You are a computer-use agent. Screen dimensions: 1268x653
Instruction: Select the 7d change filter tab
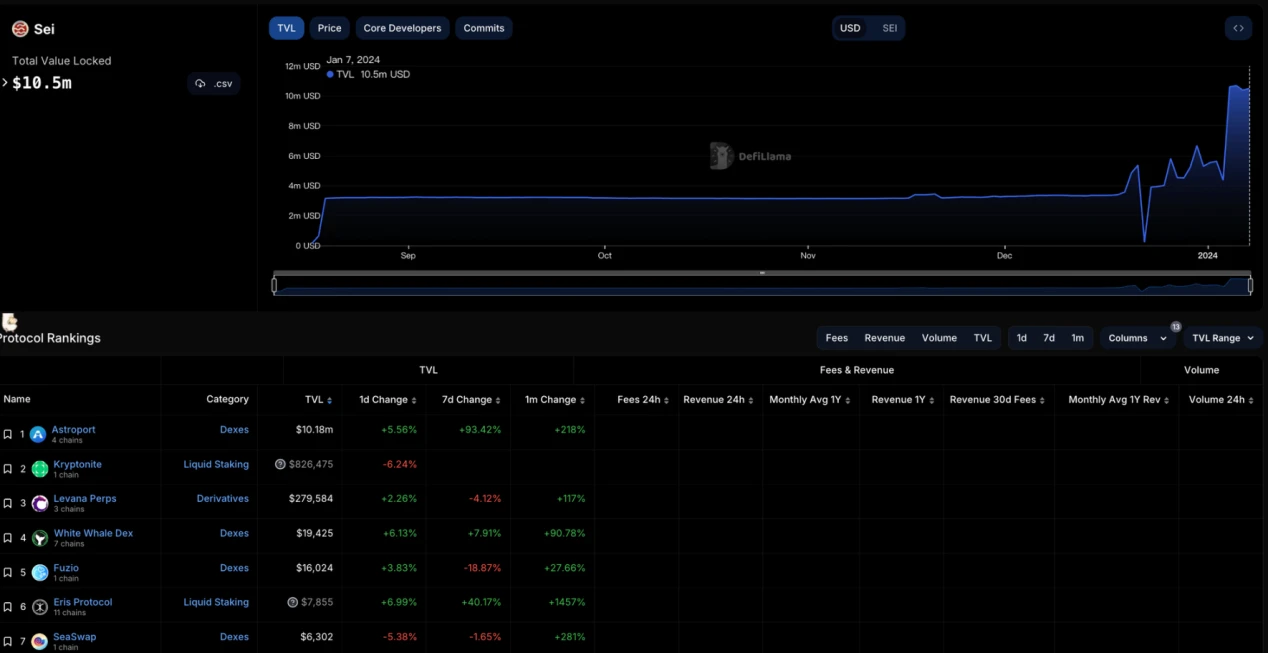coord(1049,338)
